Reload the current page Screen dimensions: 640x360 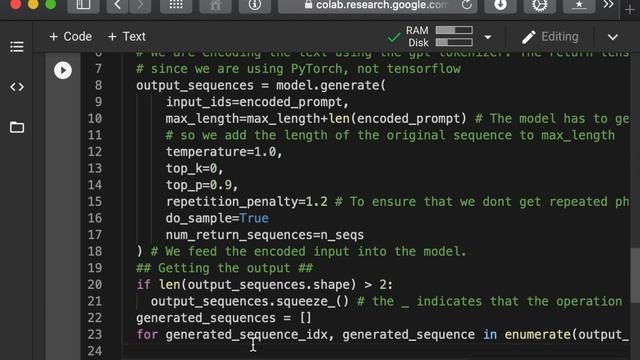pos(467,5)
